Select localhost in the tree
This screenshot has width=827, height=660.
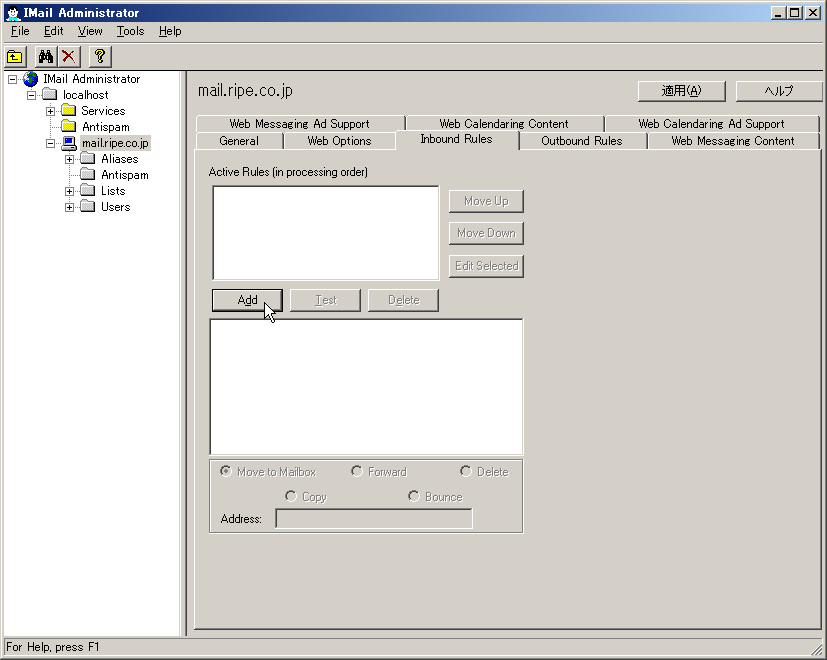click(85, 95)
